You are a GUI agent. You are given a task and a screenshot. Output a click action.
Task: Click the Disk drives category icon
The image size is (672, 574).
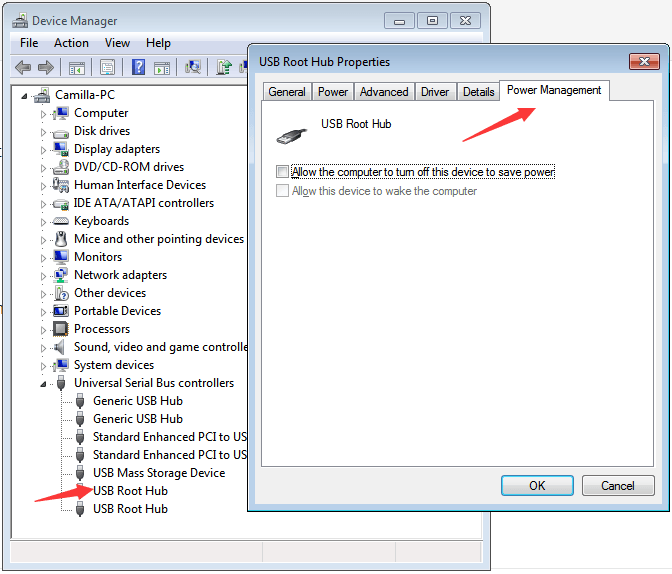click(60, 132)
